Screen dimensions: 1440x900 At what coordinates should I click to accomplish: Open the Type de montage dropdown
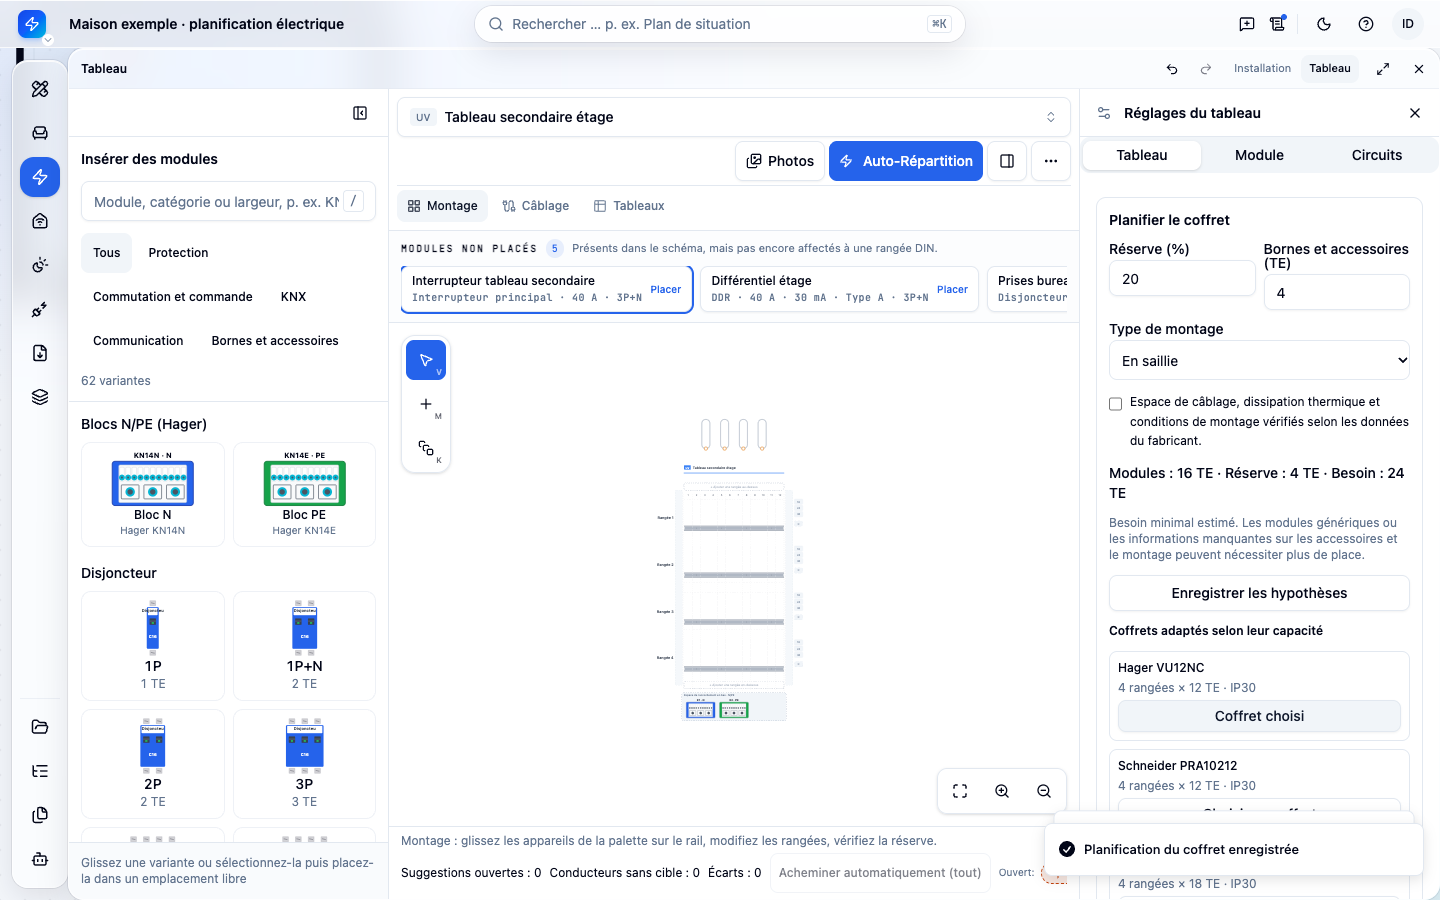(1260, 361)
